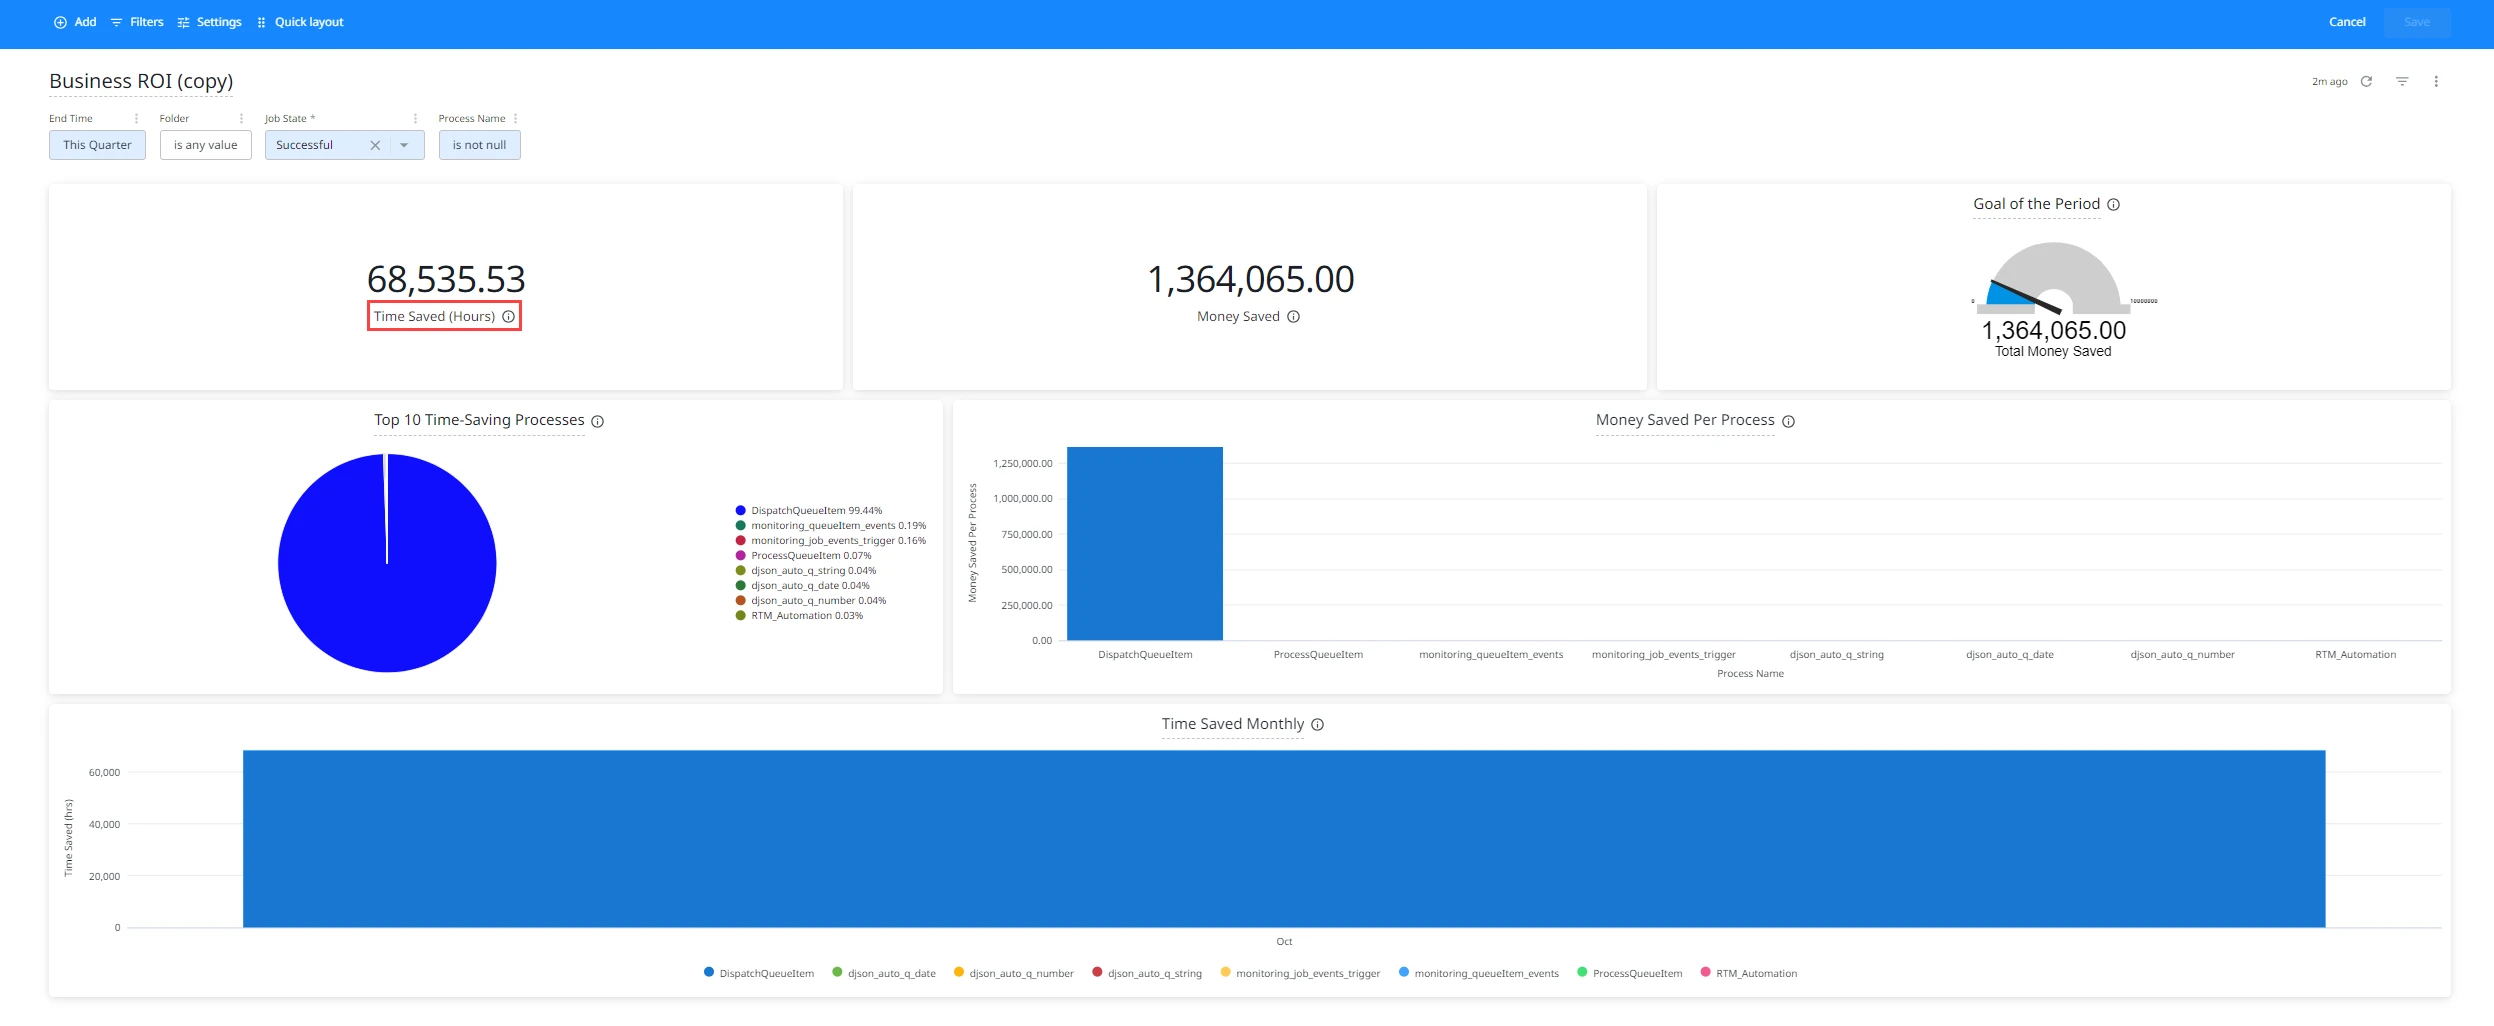This screenshot has height=1026, width=2494.
Task: Click the Oct x-axis label
Action: [1284, 942]
